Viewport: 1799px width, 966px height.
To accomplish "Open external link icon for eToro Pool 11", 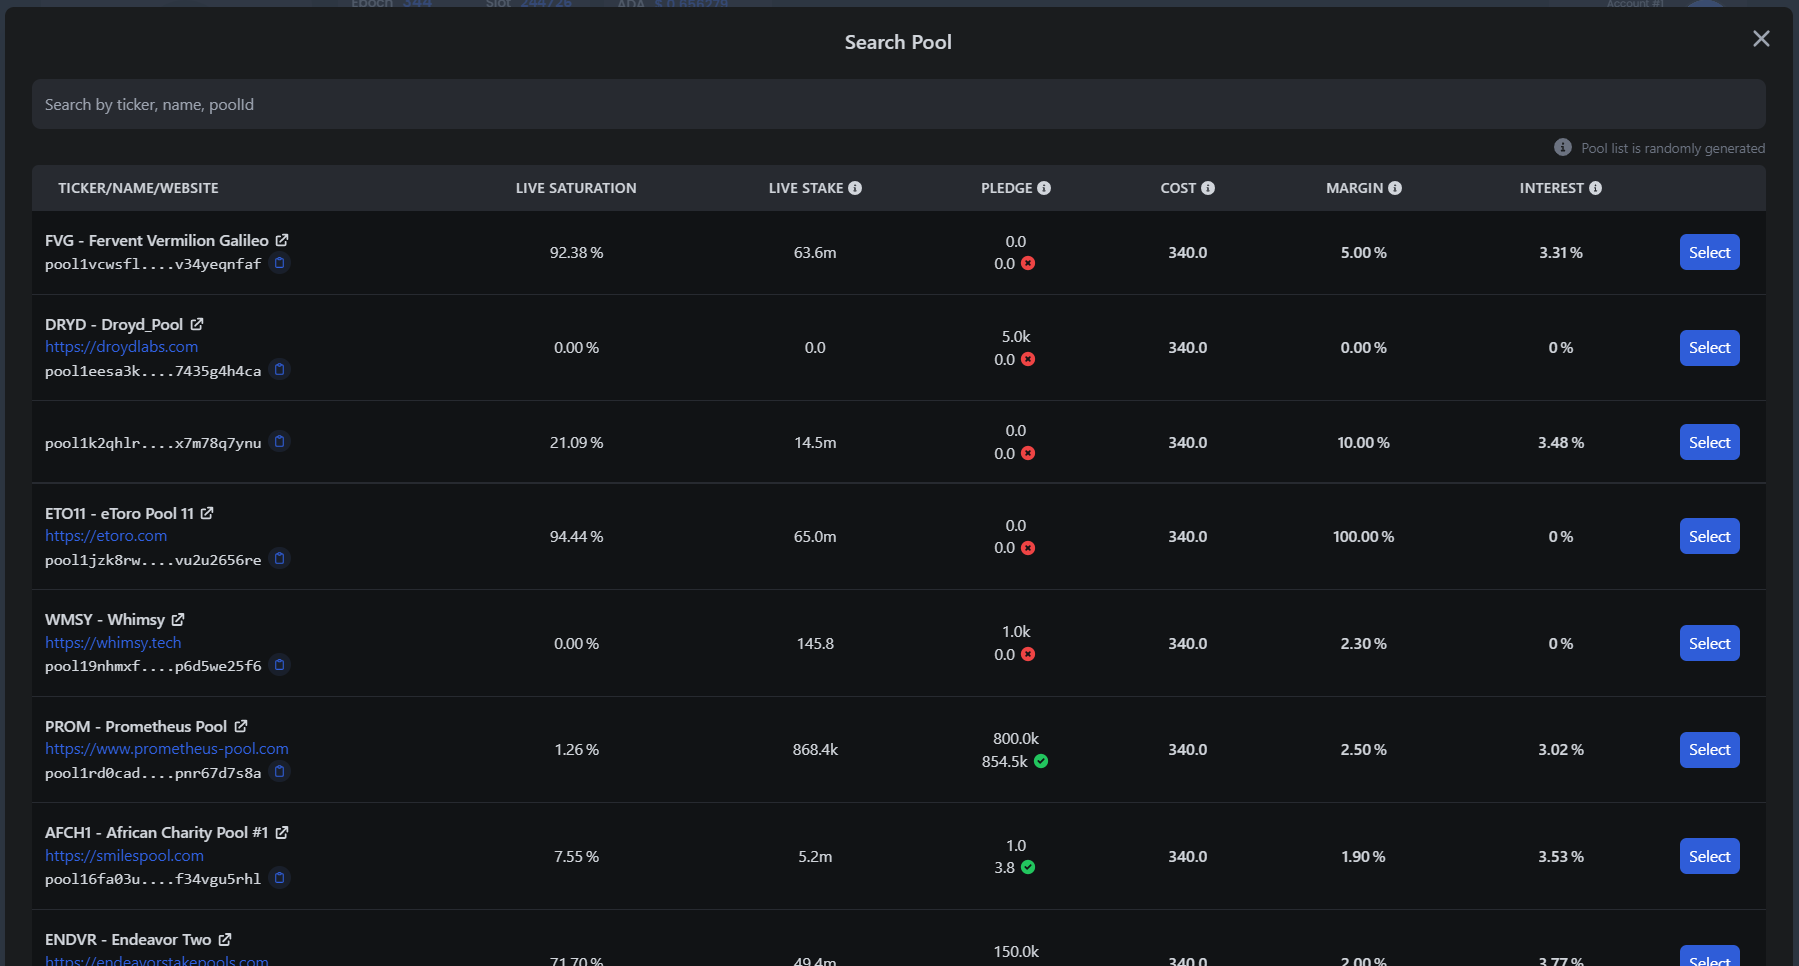I will 207,513.
